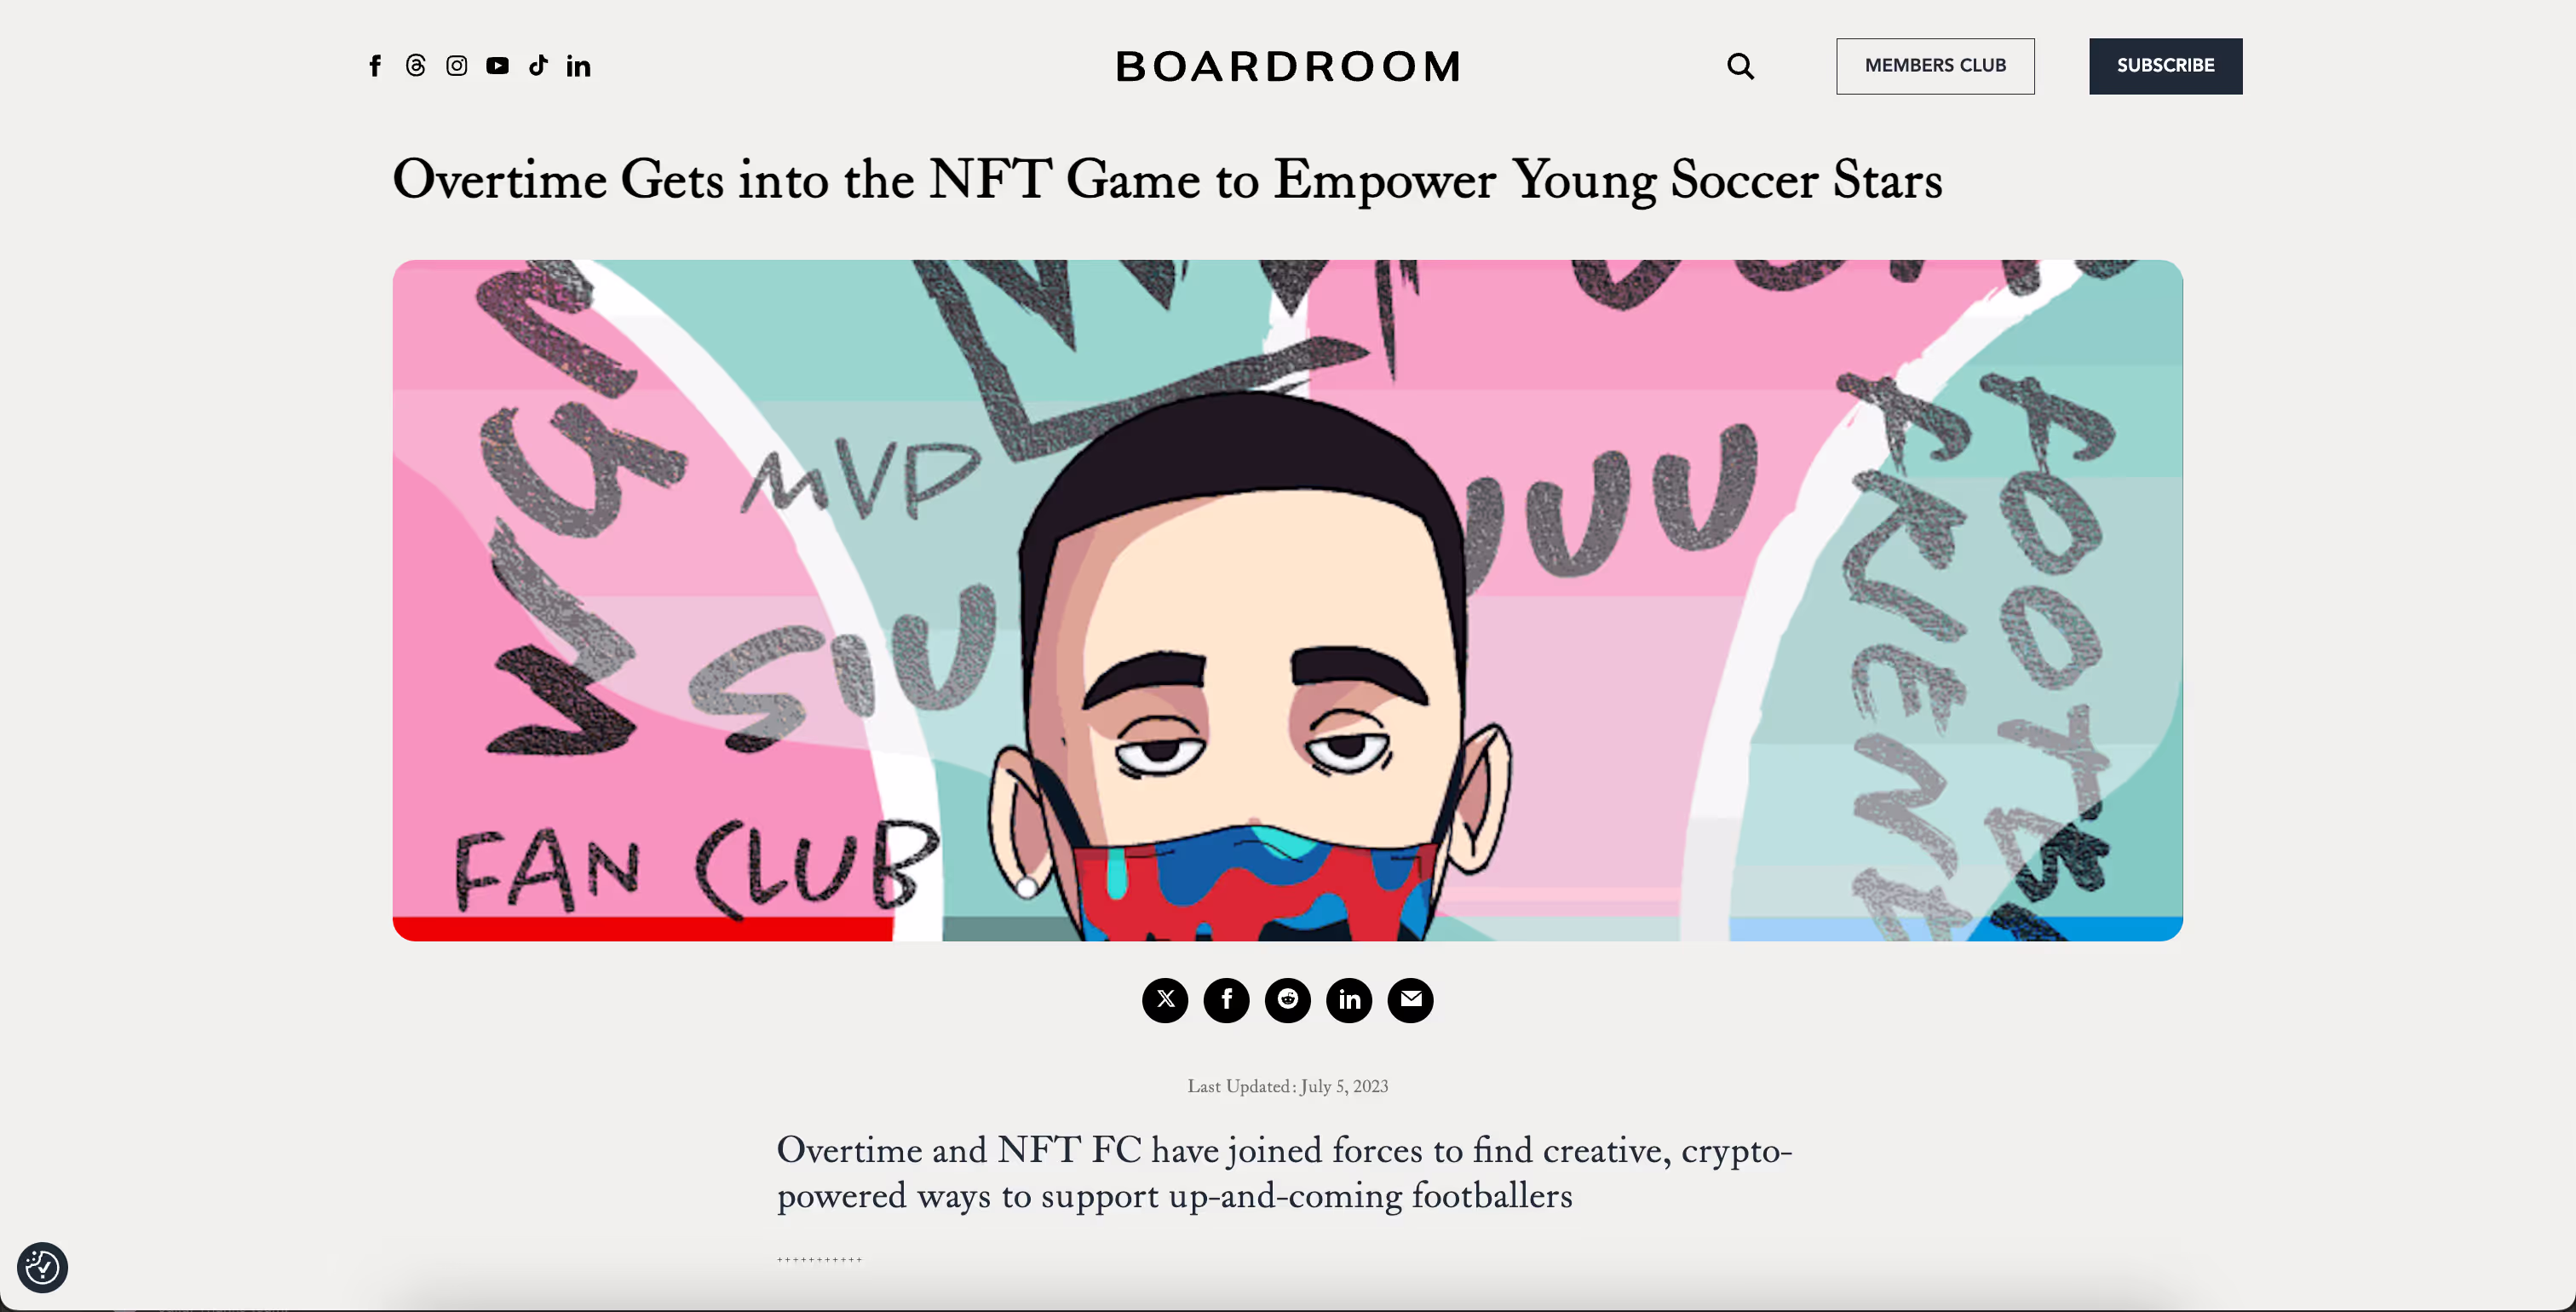Go to homepage via BOARDROOM logo
The width and height of the screenshot is (2576, 1312).
[x=1288, y=67]
